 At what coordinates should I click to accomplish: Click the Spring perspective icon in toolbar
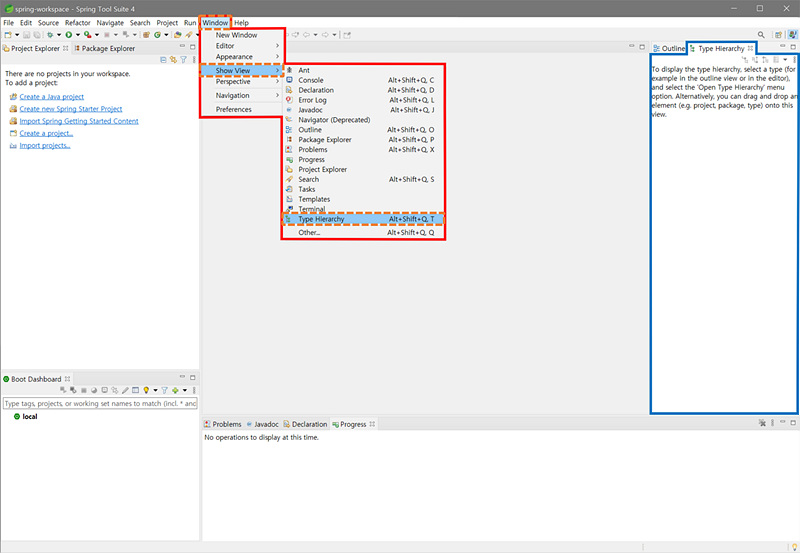(x=793, y=35)
